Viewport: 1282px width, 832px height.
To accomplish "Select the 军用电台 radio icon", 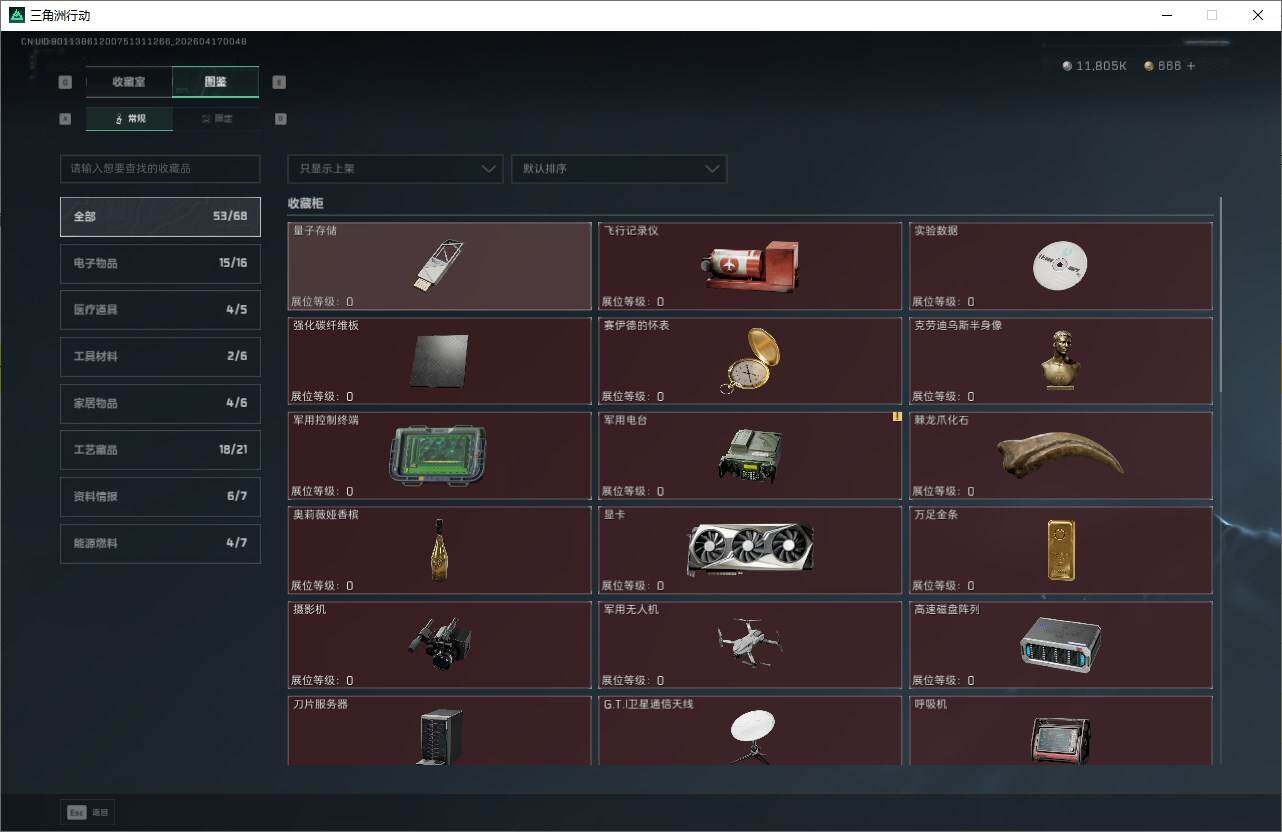I will click(750, 455).
